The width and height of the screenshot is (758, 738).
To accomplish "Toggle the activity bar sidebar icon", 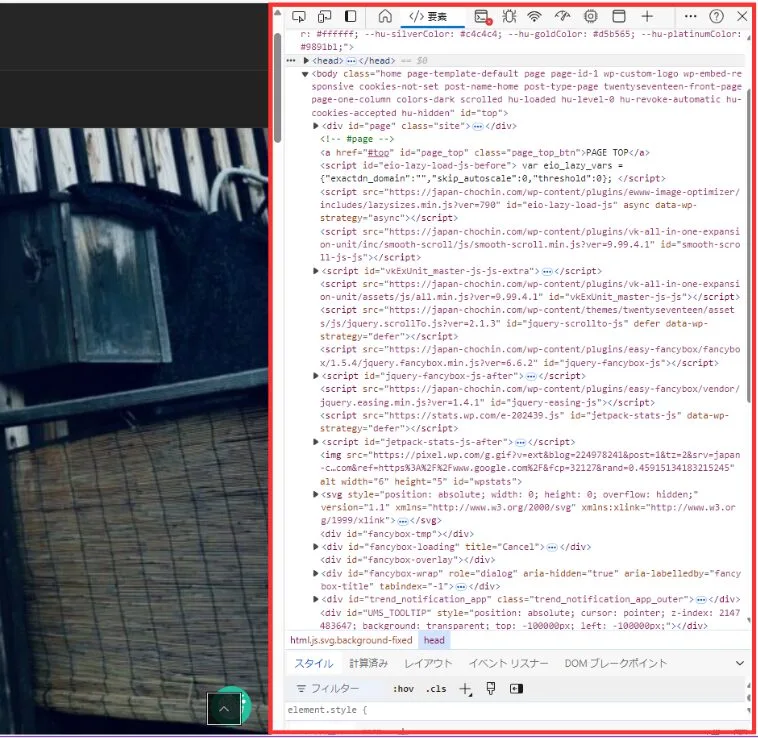I will pos(350,17).
